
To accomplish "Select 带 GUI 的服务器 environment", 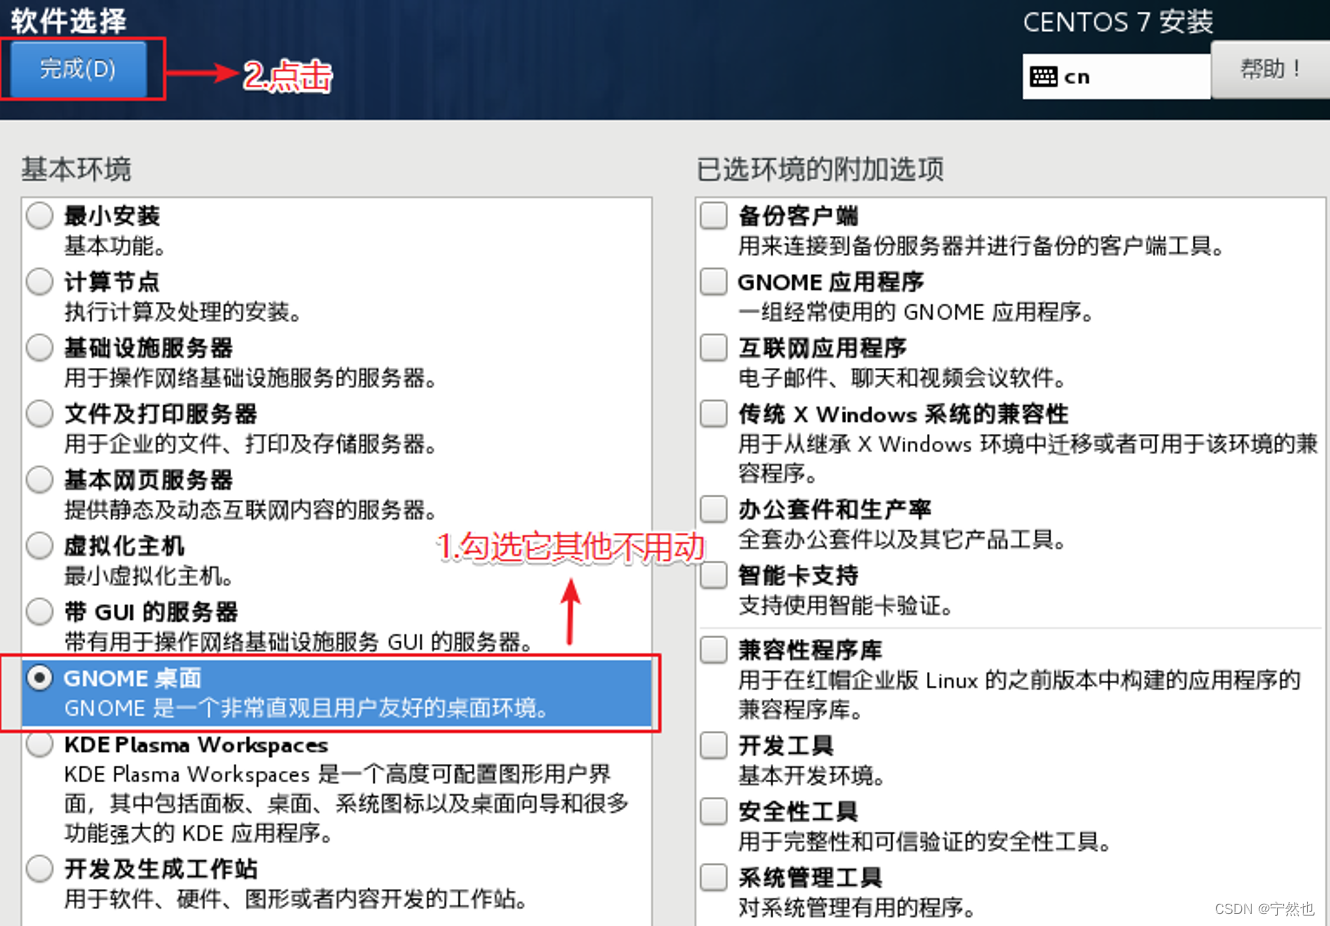I will [38, 611].
